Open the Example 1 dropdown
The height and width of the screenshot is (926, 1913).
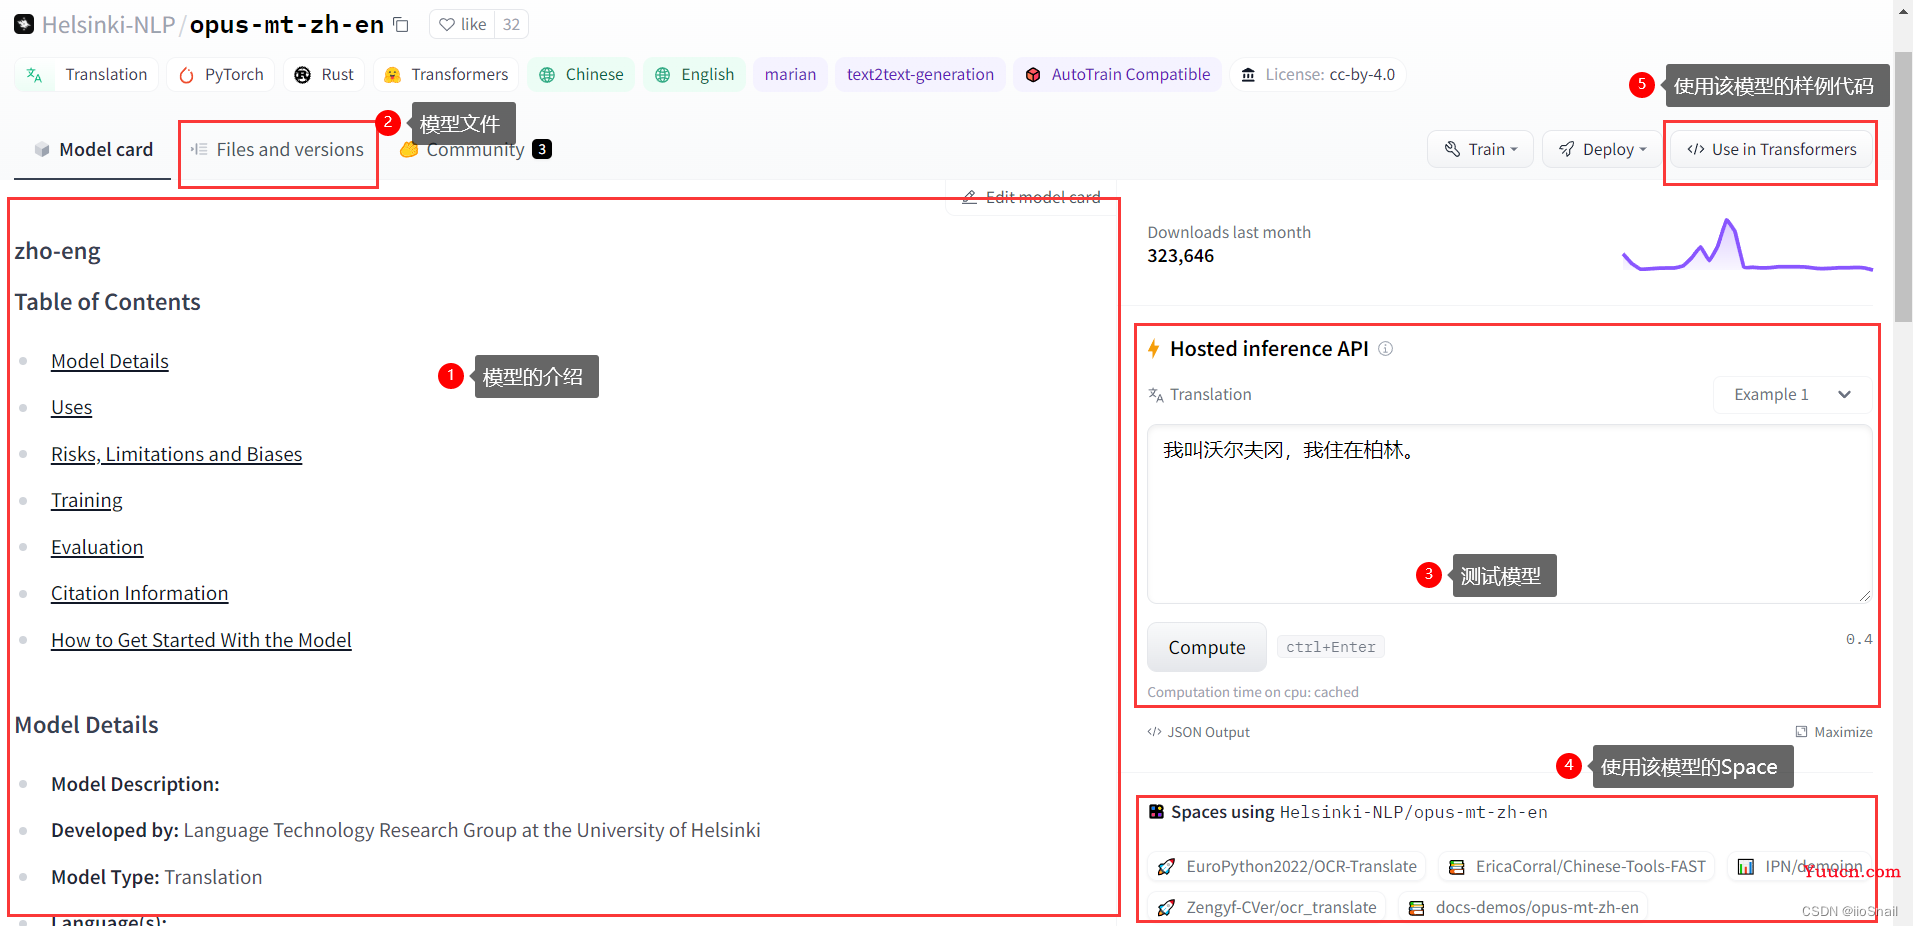pos(1792,394)
